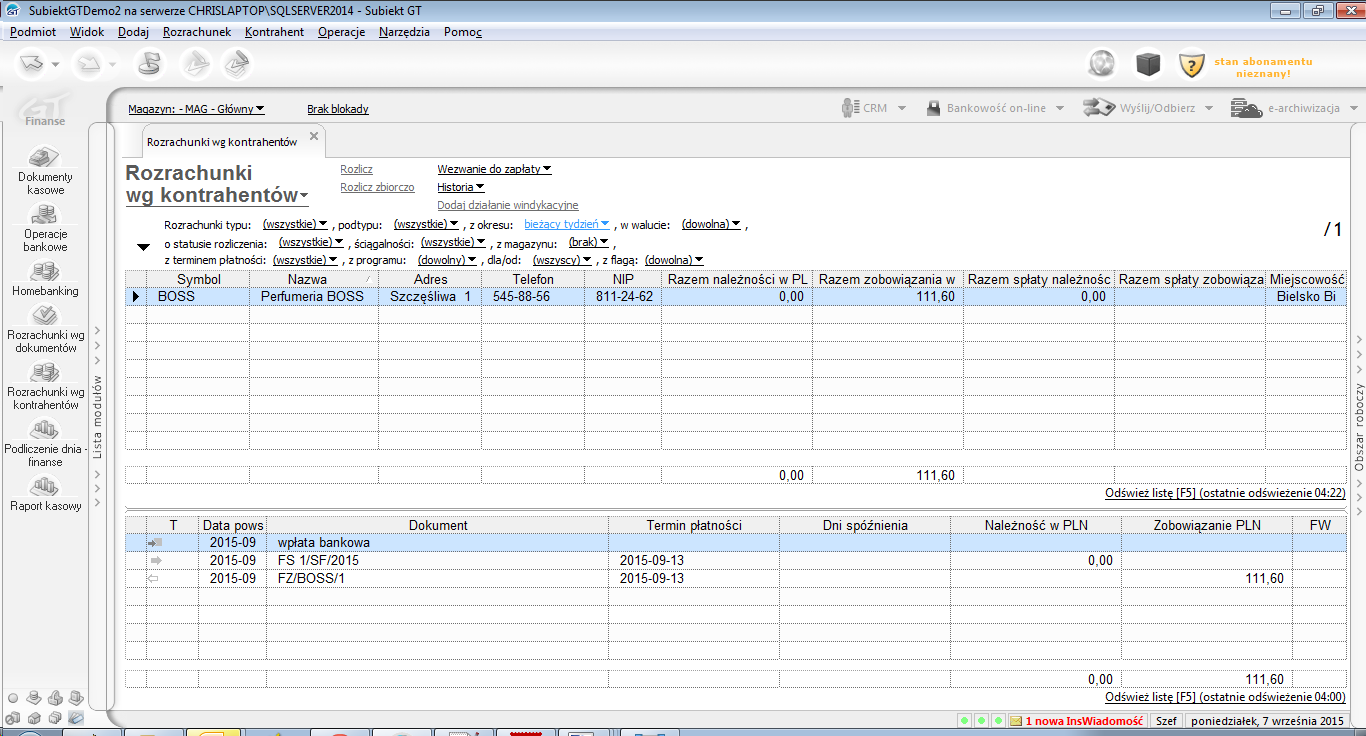
Task: Open the z programu (dowolny) filter
Action: 447,260
